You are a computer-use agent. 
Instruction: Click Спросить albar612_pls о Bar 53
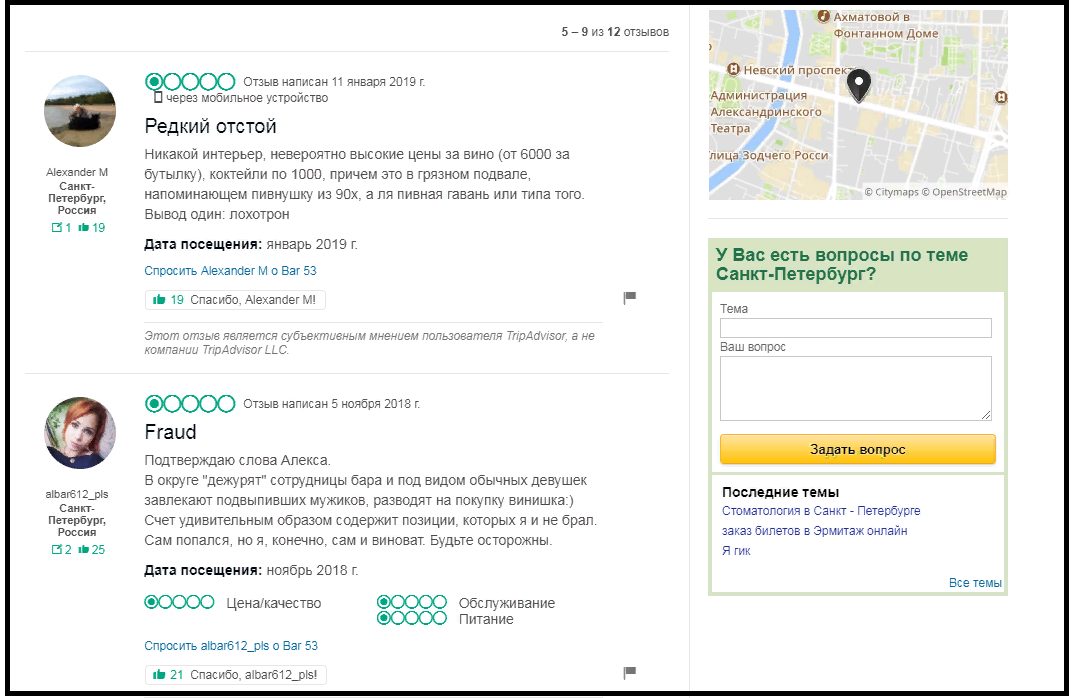click(x=231, y=646)
